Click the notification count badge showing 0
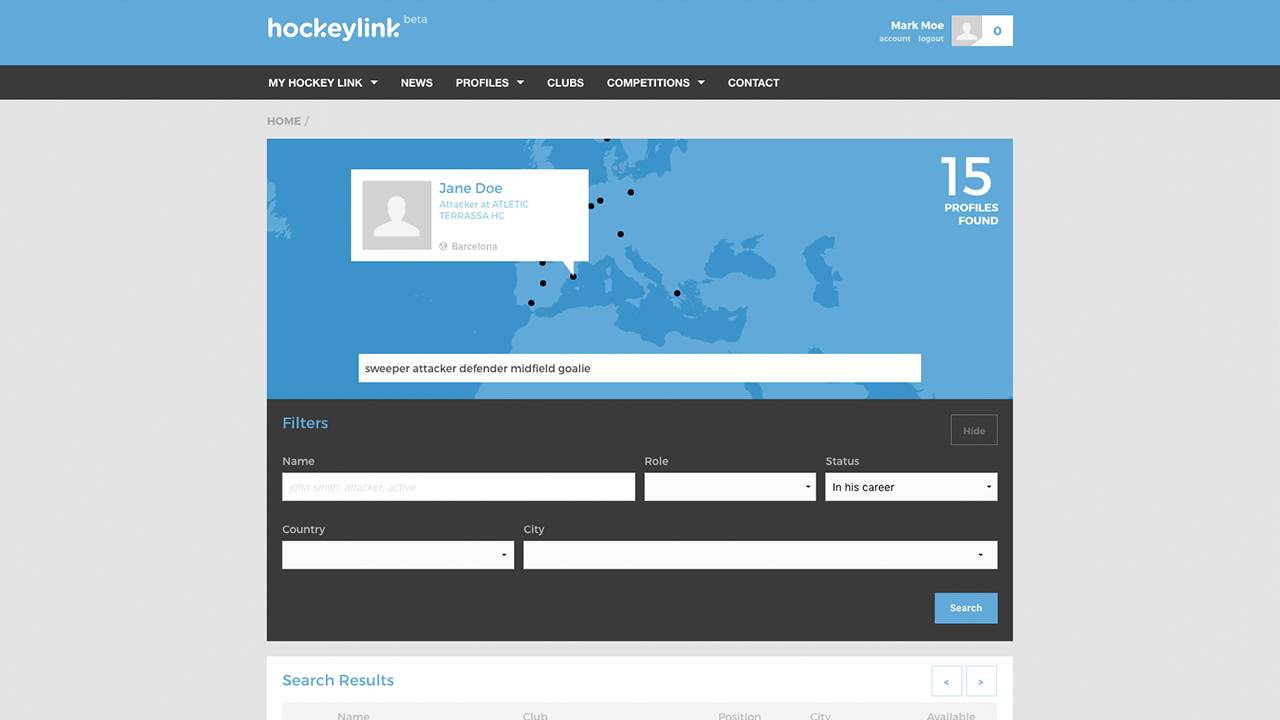1280x720 pixels. [x=997, y=31]
